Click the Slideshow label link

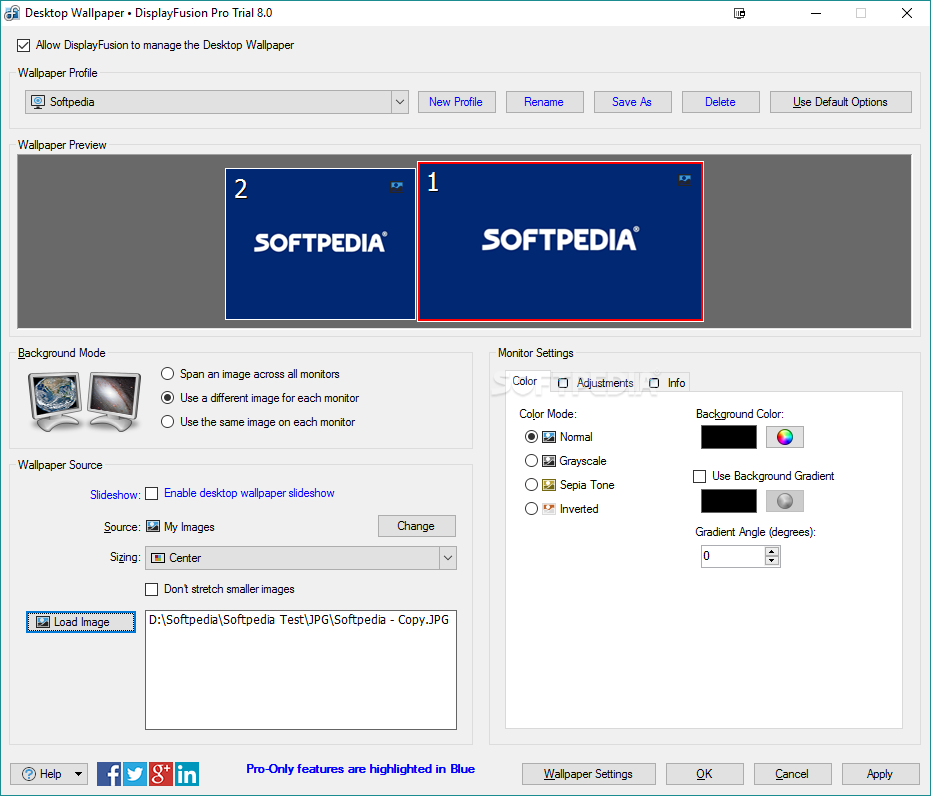coord(115,494)
